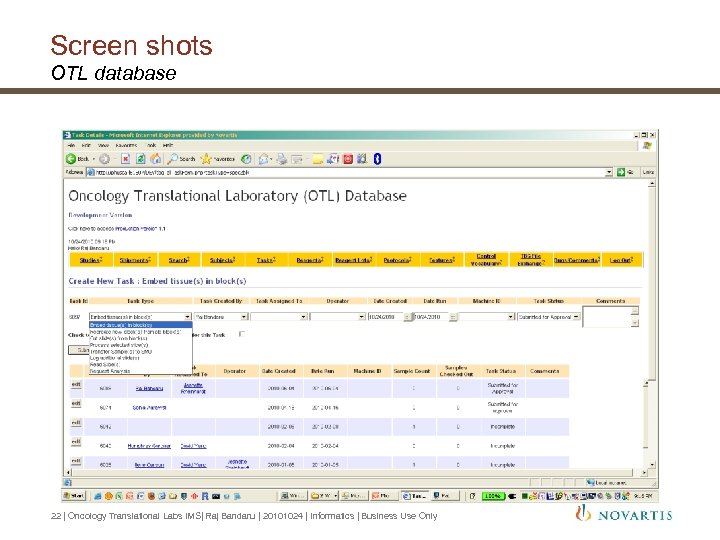
Task: Click the red square icon in IE toolbar
Action: coord(348,159)
